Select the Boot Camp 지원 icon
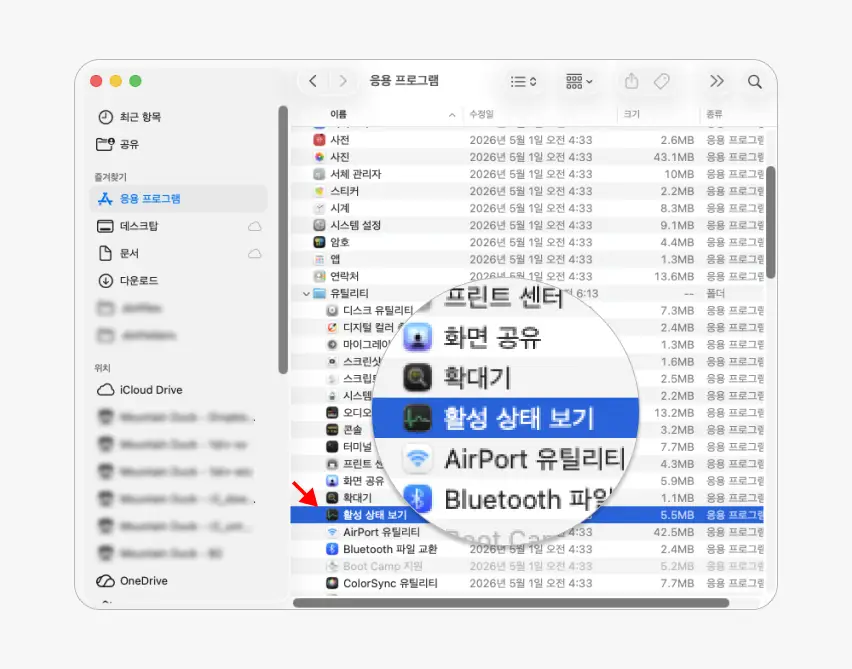Viewport: 852px width, 669px height. (x=332, y=566)
